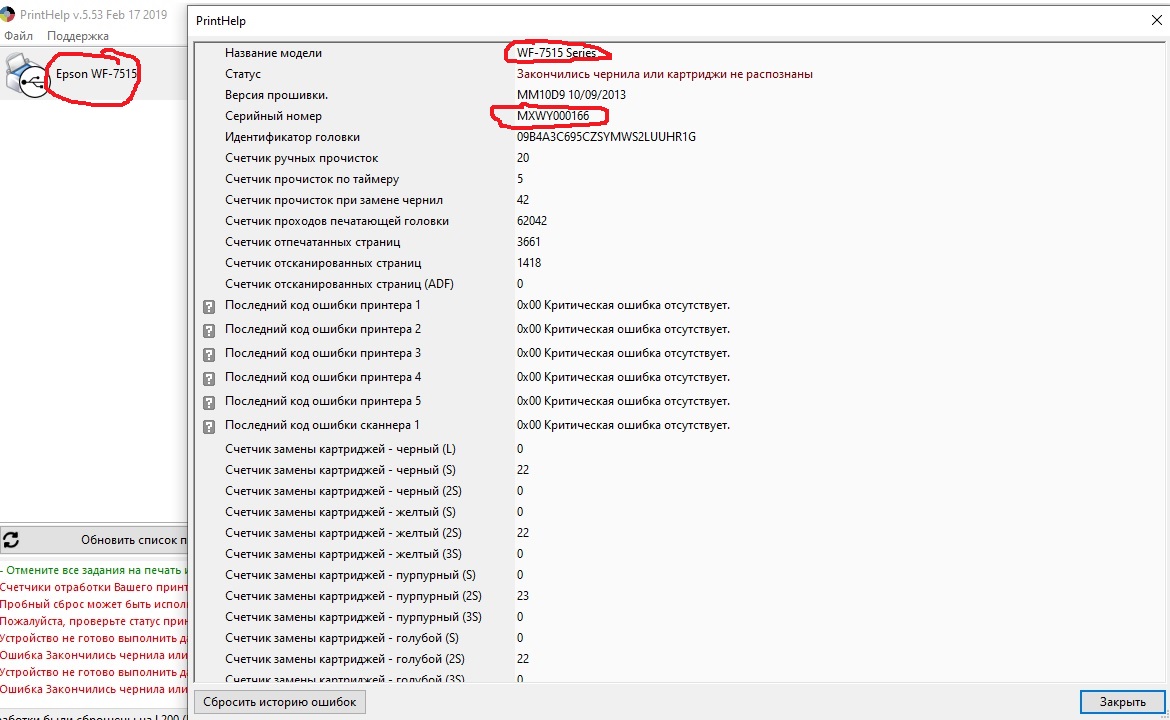Click the scanned pages count 1418

[x=528, y=263]
